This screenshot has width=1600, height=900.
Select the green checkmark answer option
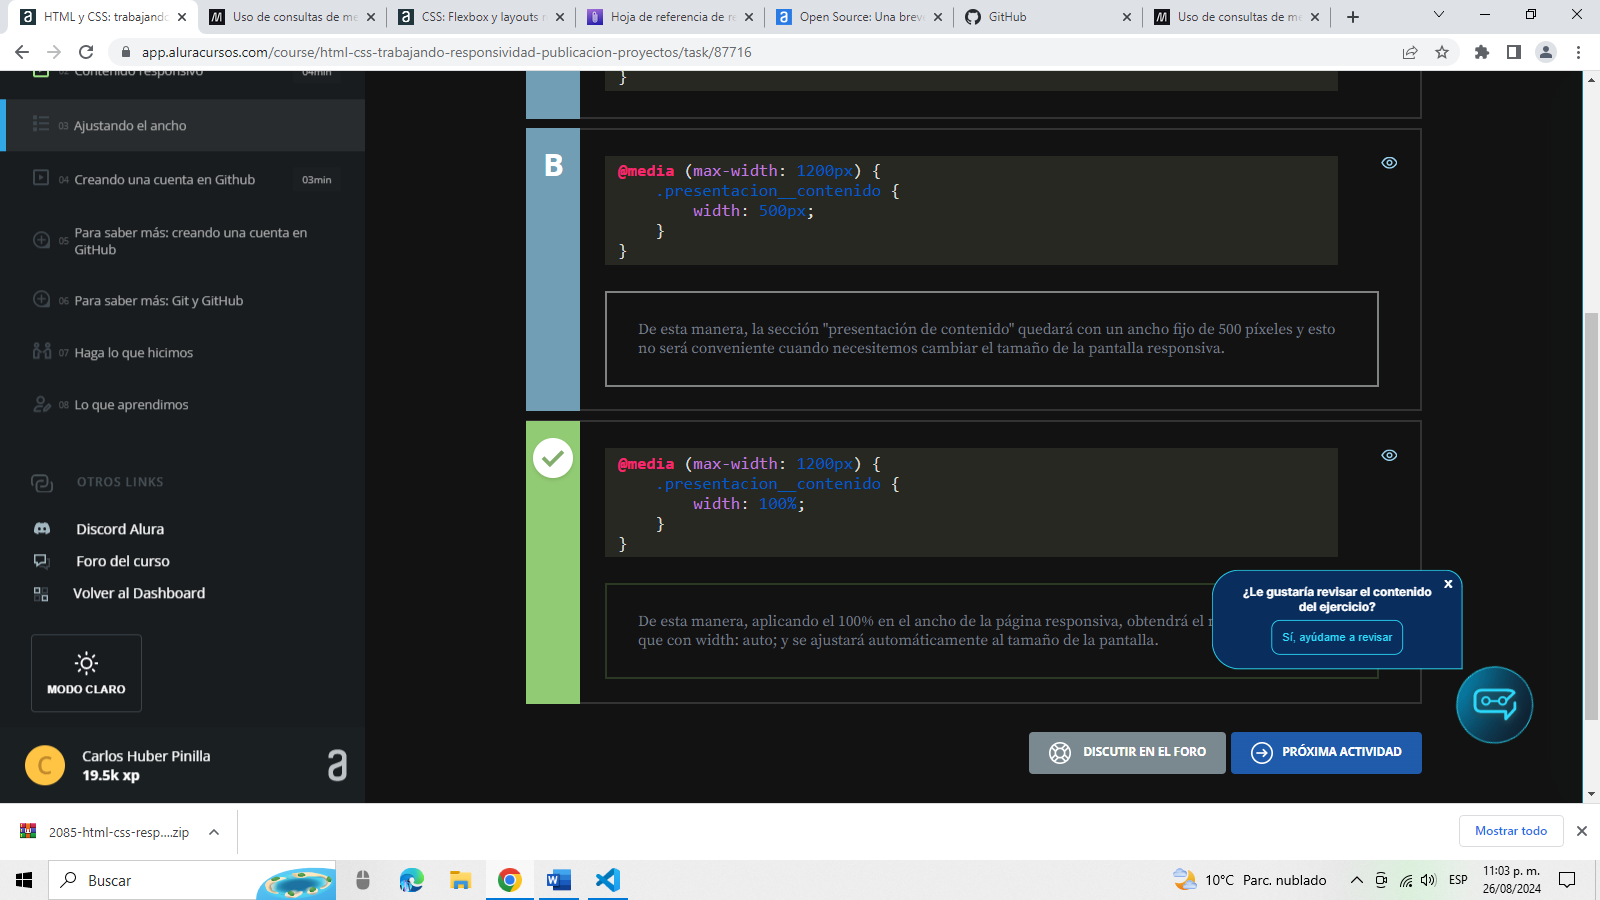tap(553, 458)
